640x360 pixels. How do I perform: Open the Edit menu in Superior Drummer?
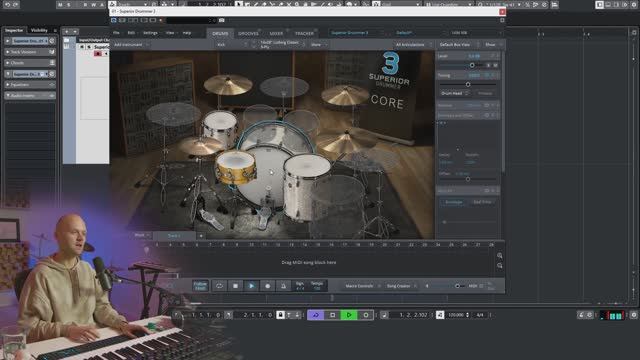(131, 33)
